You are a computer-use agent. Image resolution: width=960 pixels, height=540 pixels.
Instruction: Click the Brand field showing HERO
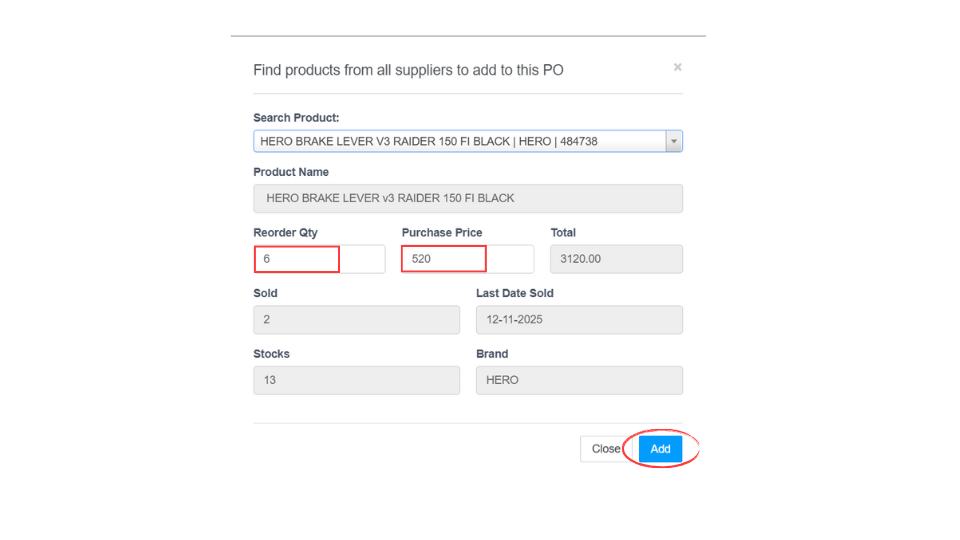579,380
